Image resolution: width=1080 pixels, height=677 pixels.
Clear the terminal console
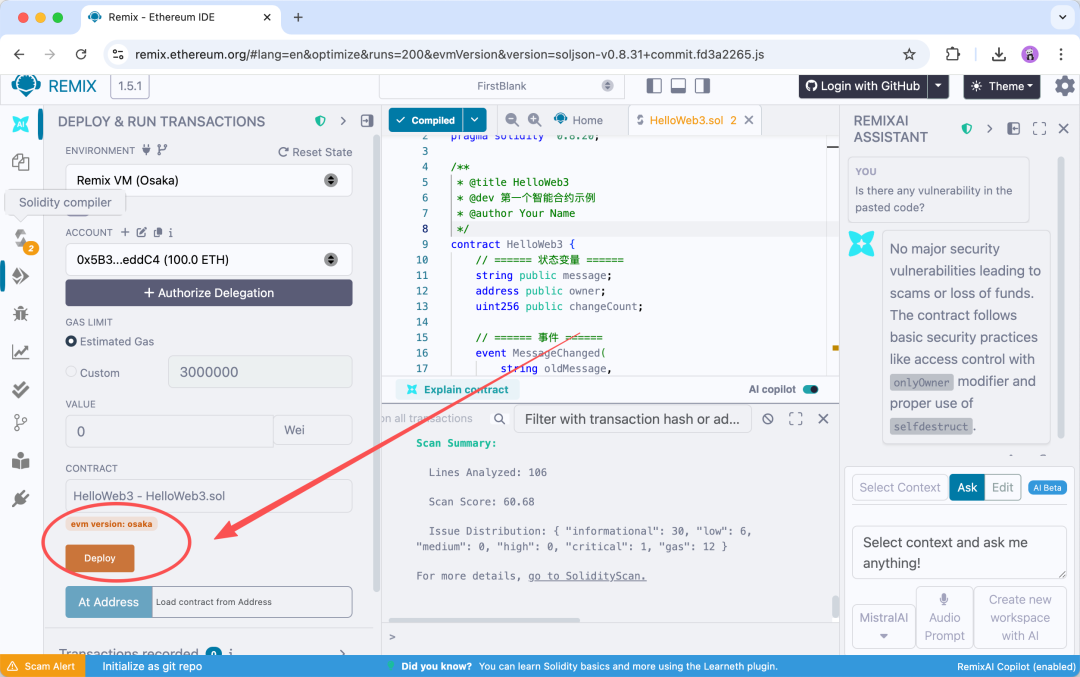768,419
